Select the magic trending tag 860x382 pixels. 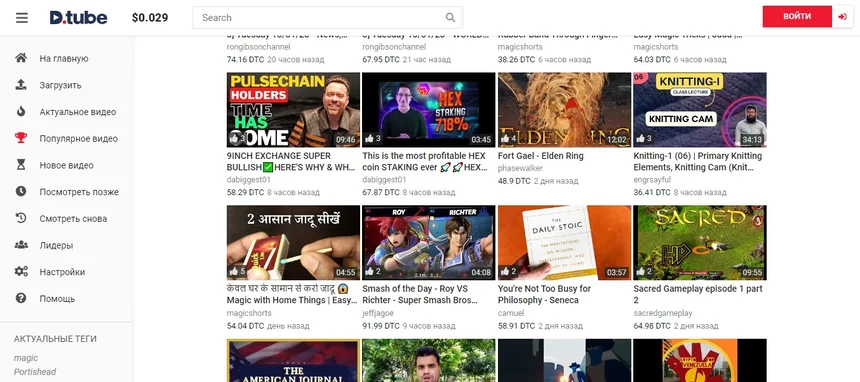tap(26, 358)
